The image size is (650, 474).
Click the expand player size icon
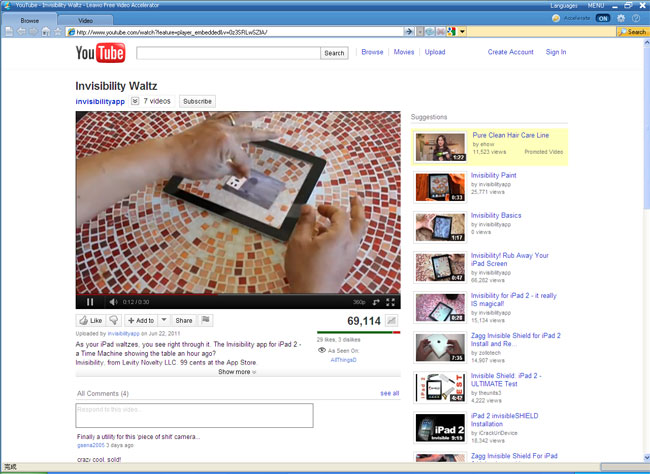(376, 302)
